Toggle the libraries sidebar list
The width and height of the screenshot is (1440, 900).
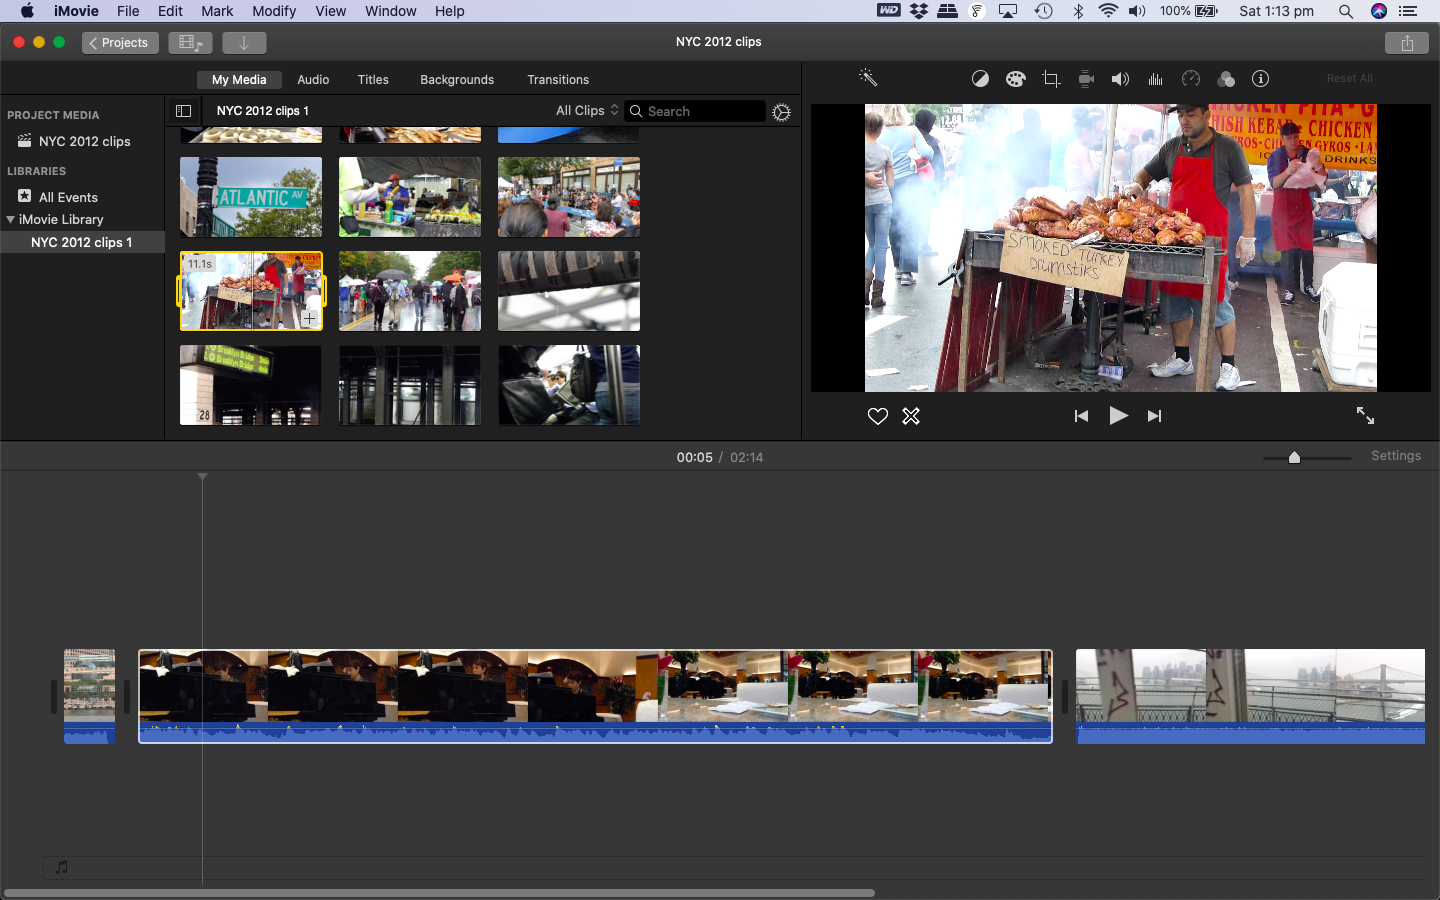tap(183, 111)
